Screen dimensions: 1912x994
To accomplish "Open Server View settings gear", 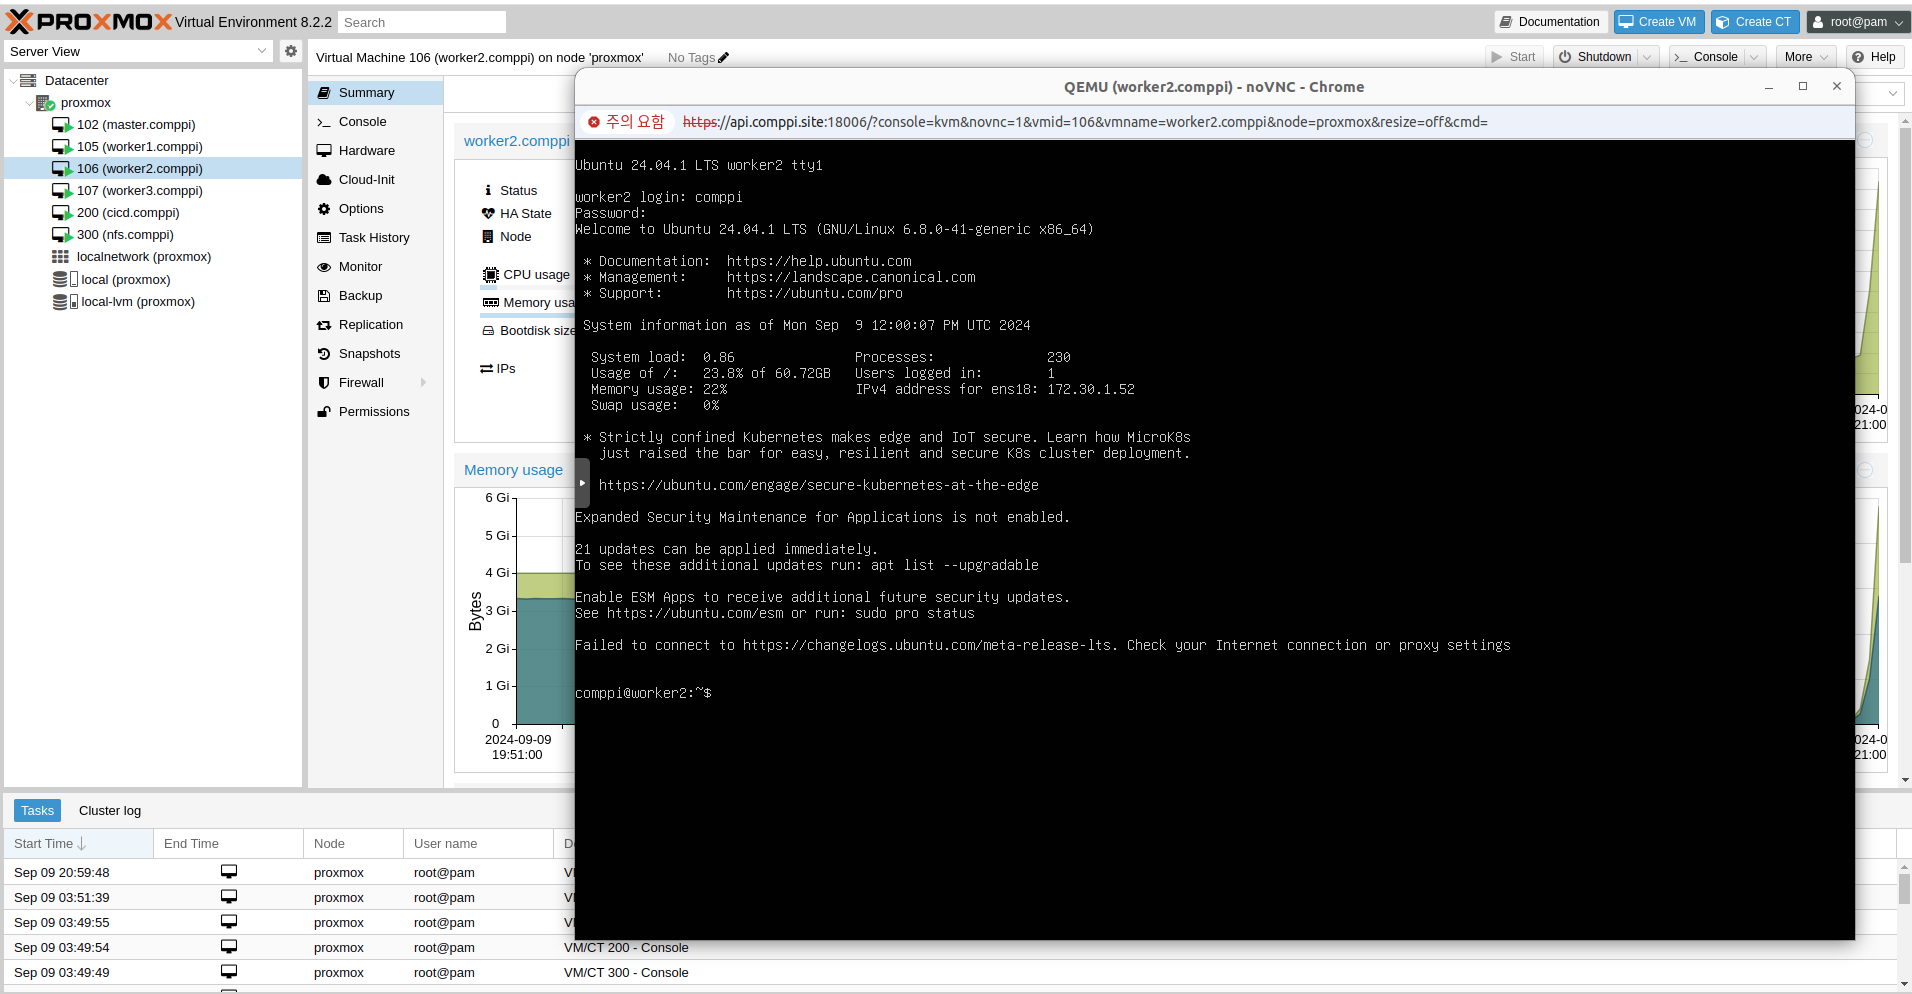I will [291, 51].
